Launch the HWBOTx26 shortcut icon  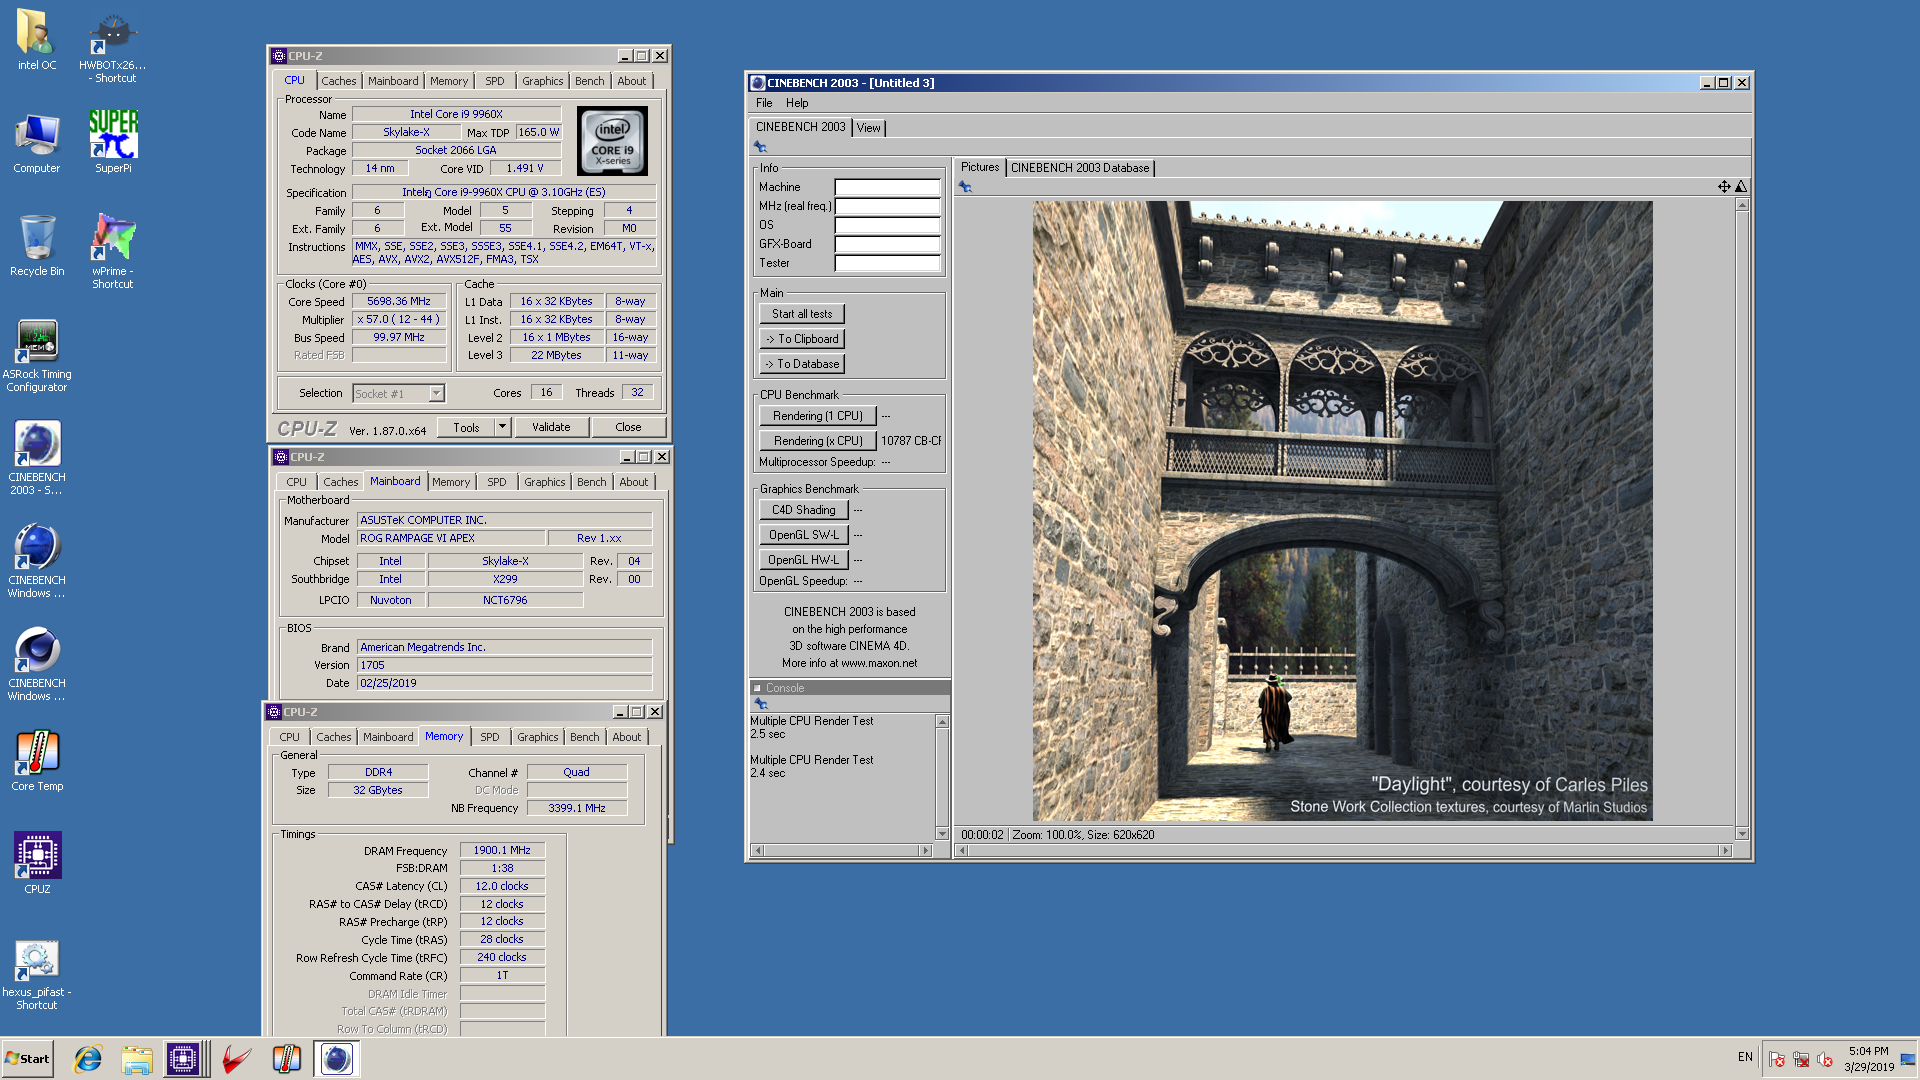(x=112, y=47)
